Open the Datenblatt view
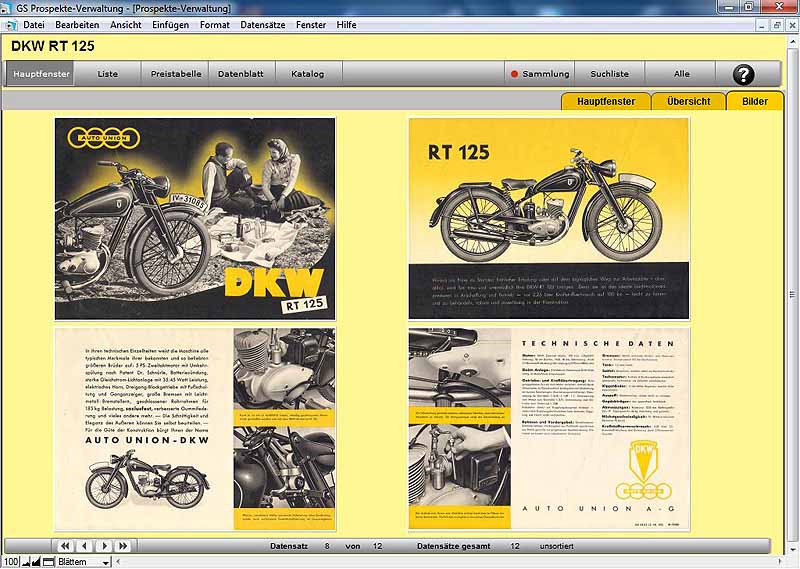The height and width of the screenshot is (569, 800). coord(241,74)
